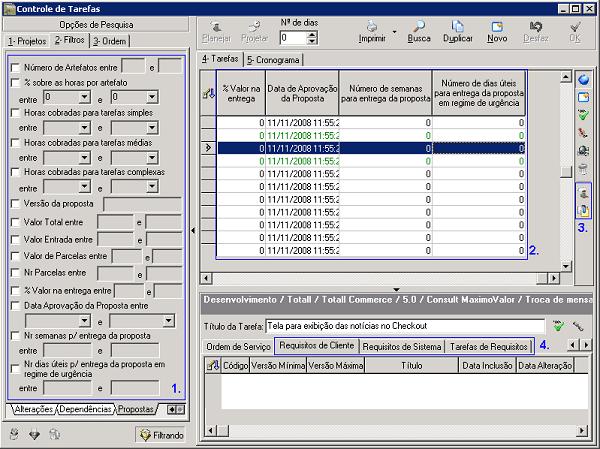Open the Imprimir dropdown arrow
The width and height of the screenshot is (600, 449).
(395, 32)
